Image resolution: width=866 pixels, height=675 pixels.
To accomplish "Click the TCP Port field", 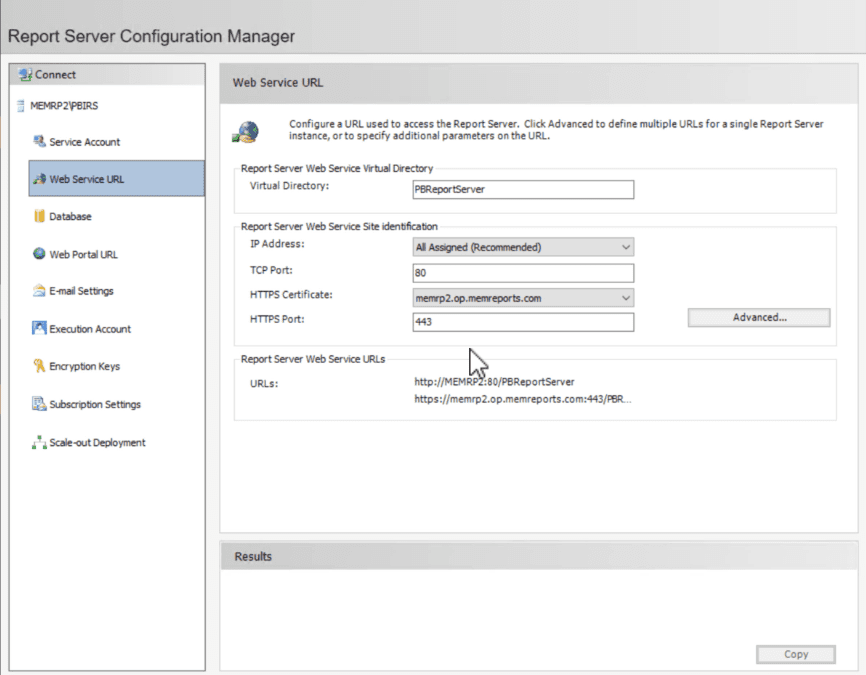I will pyautogui.click(x=523, y=273).
